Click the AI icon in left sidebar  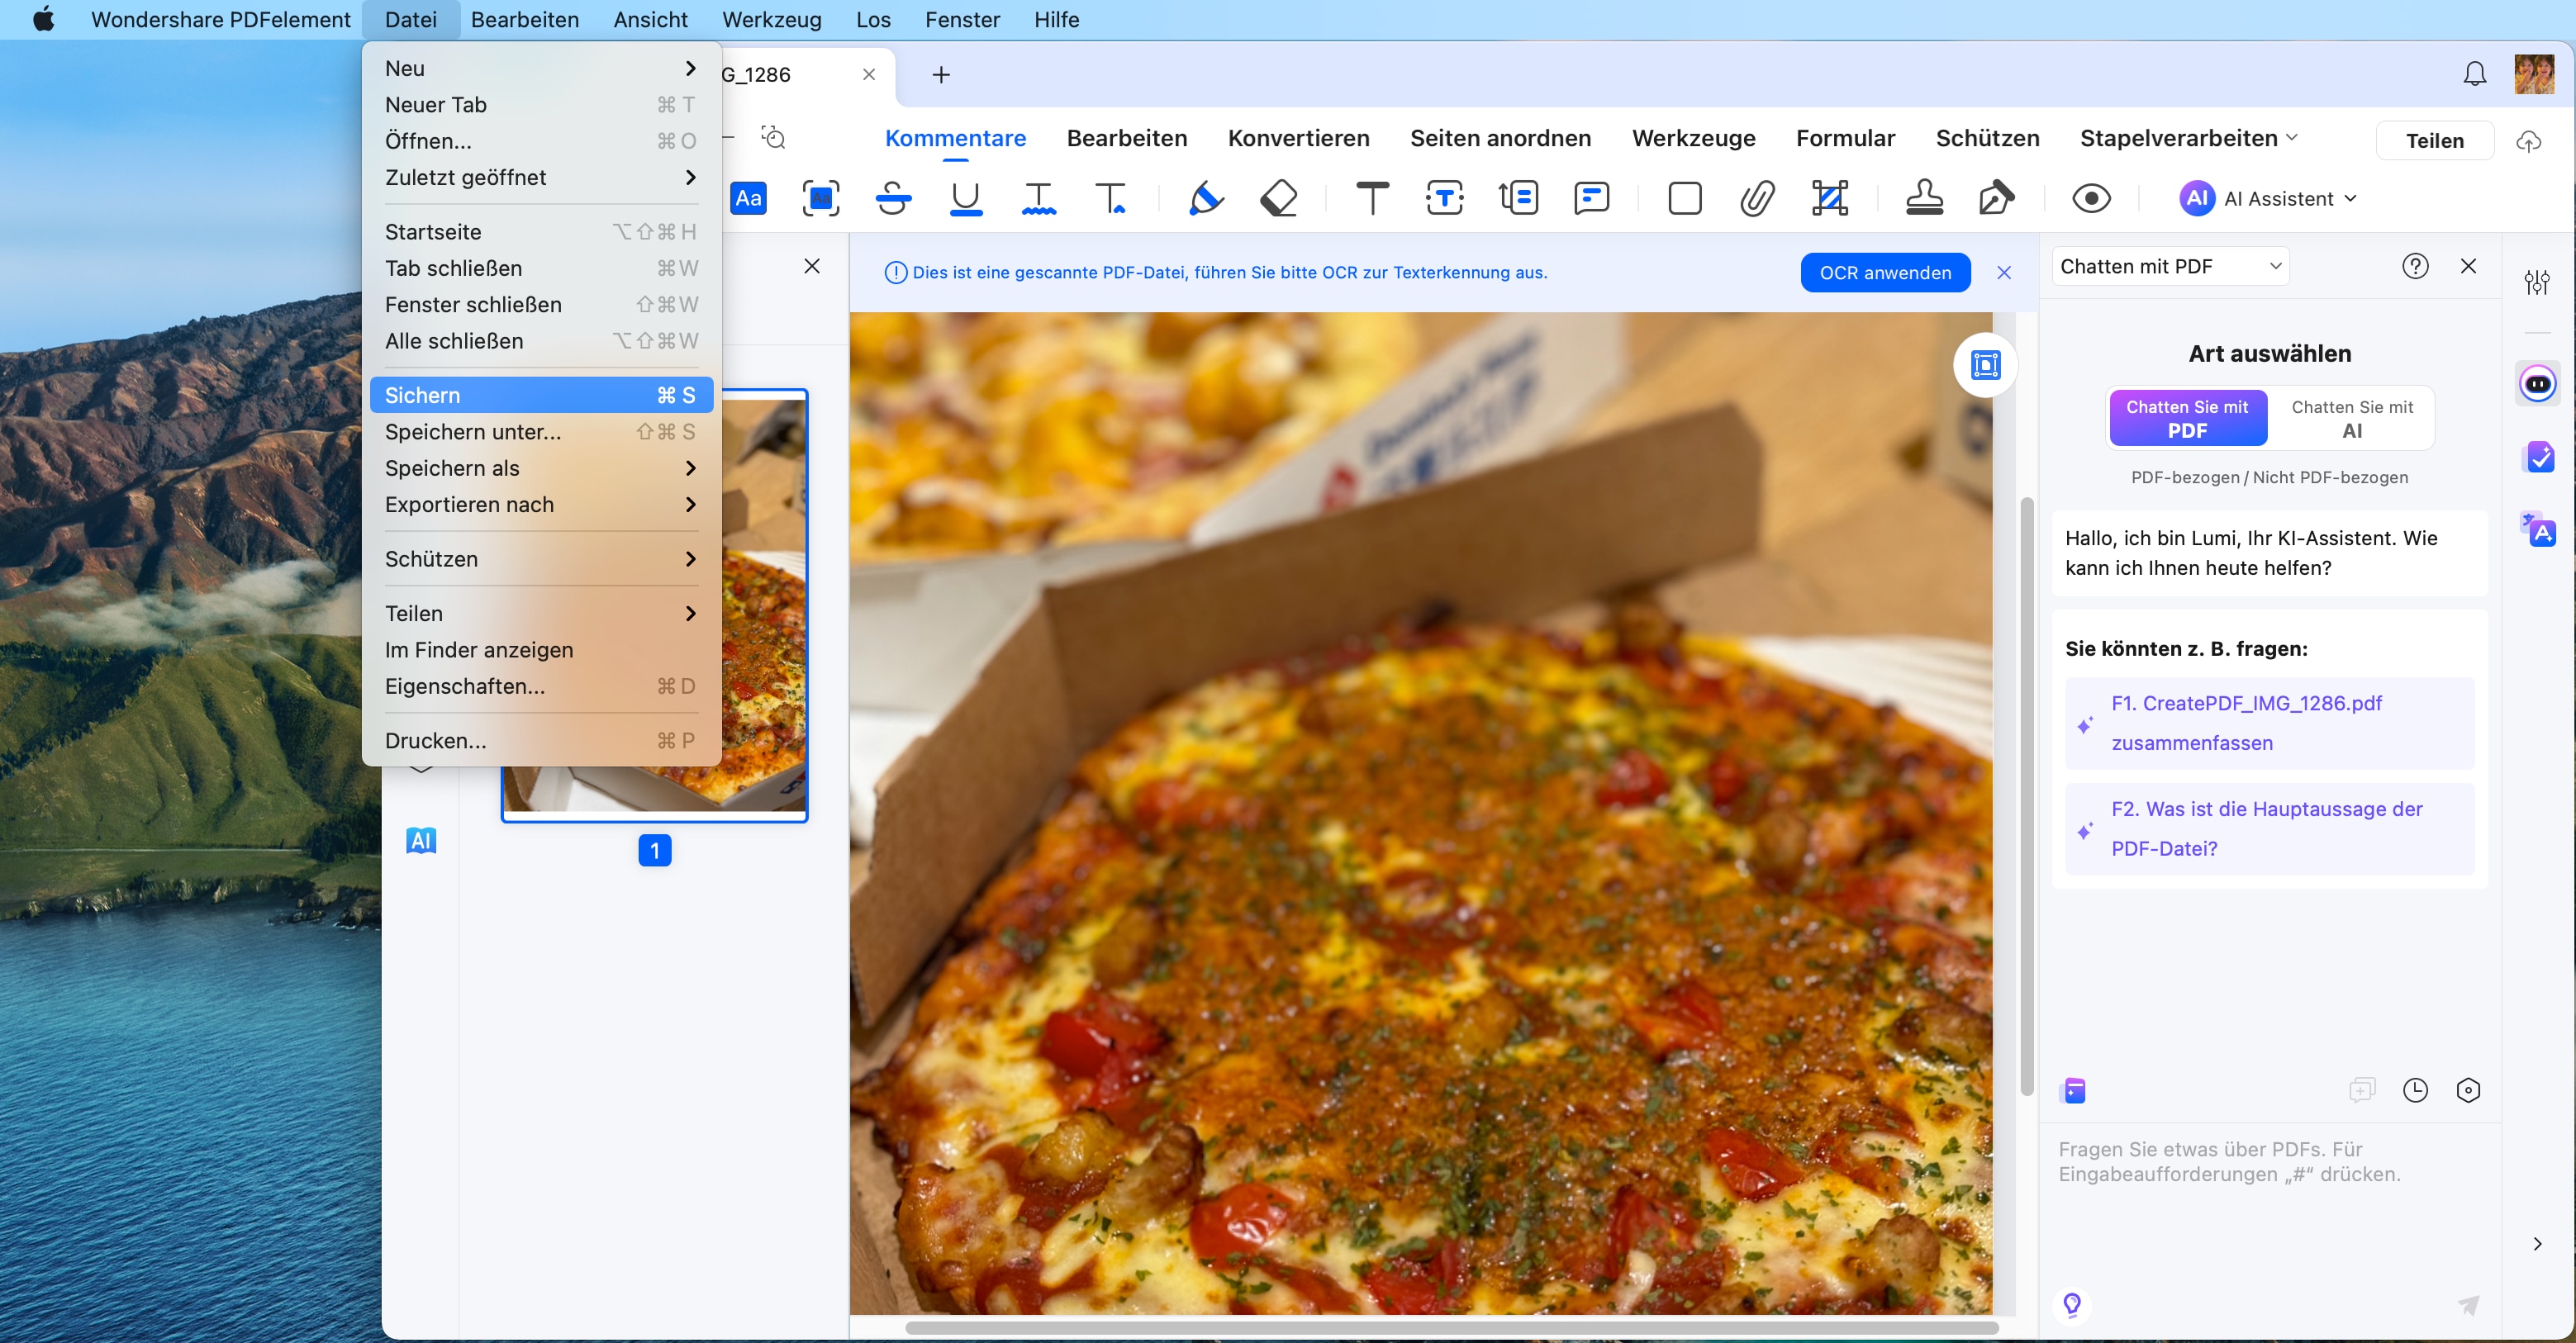click(x=421, y=841)
